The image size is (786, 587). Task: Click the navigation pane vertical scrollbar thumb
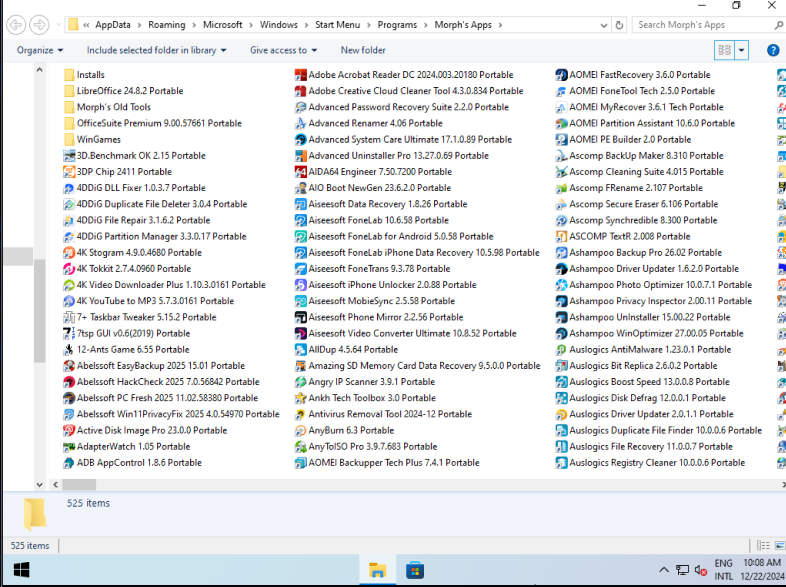coord(40,311)
